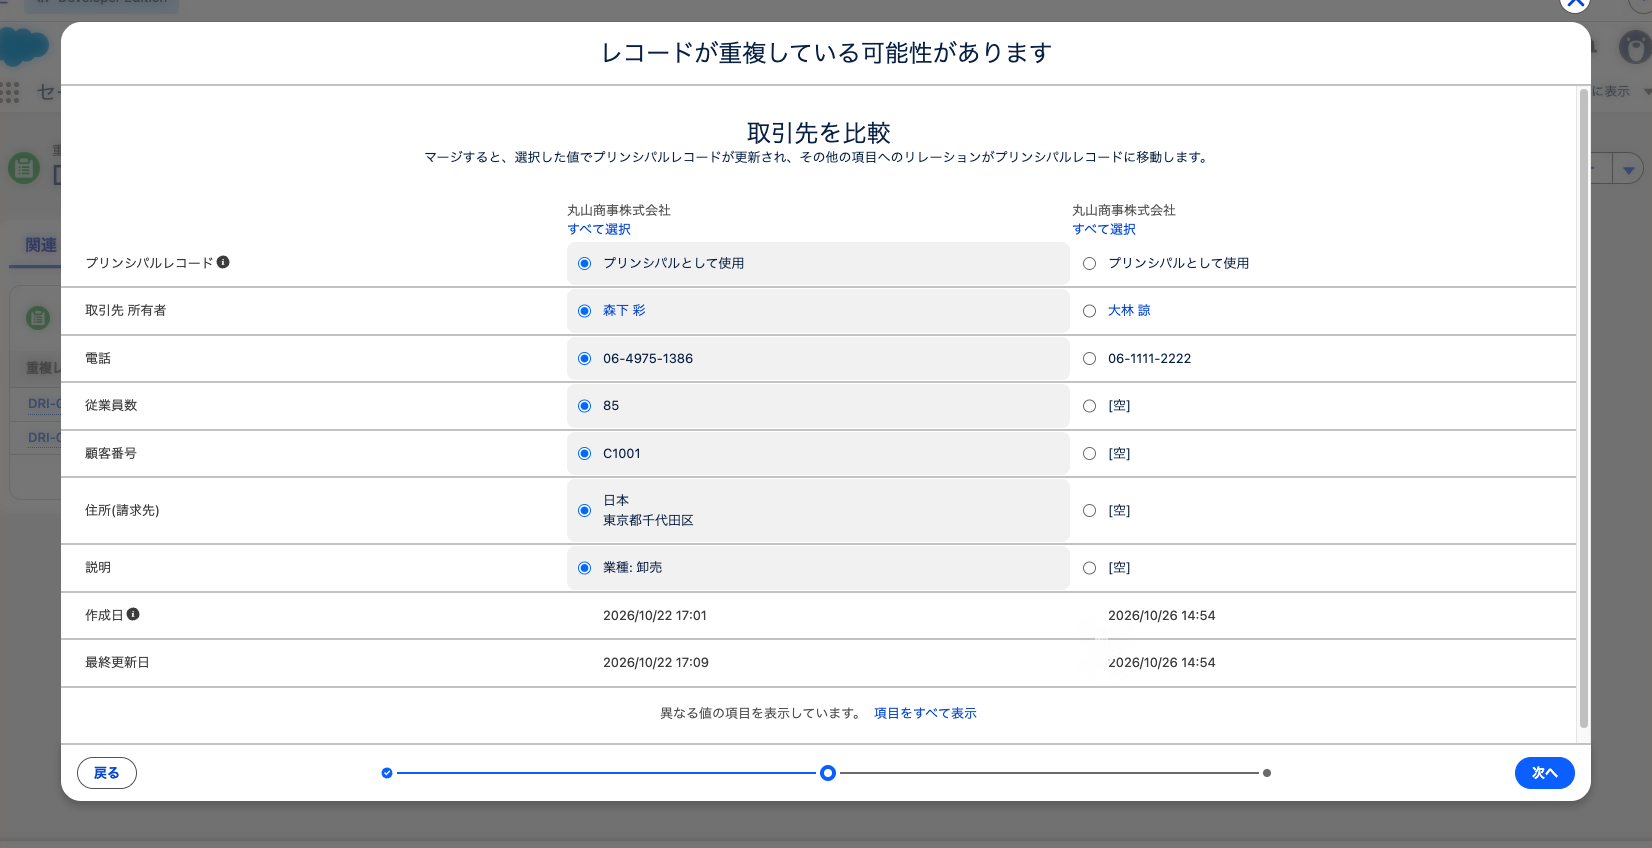Click info icon beside プリンシパルレコード

(223, 262)
